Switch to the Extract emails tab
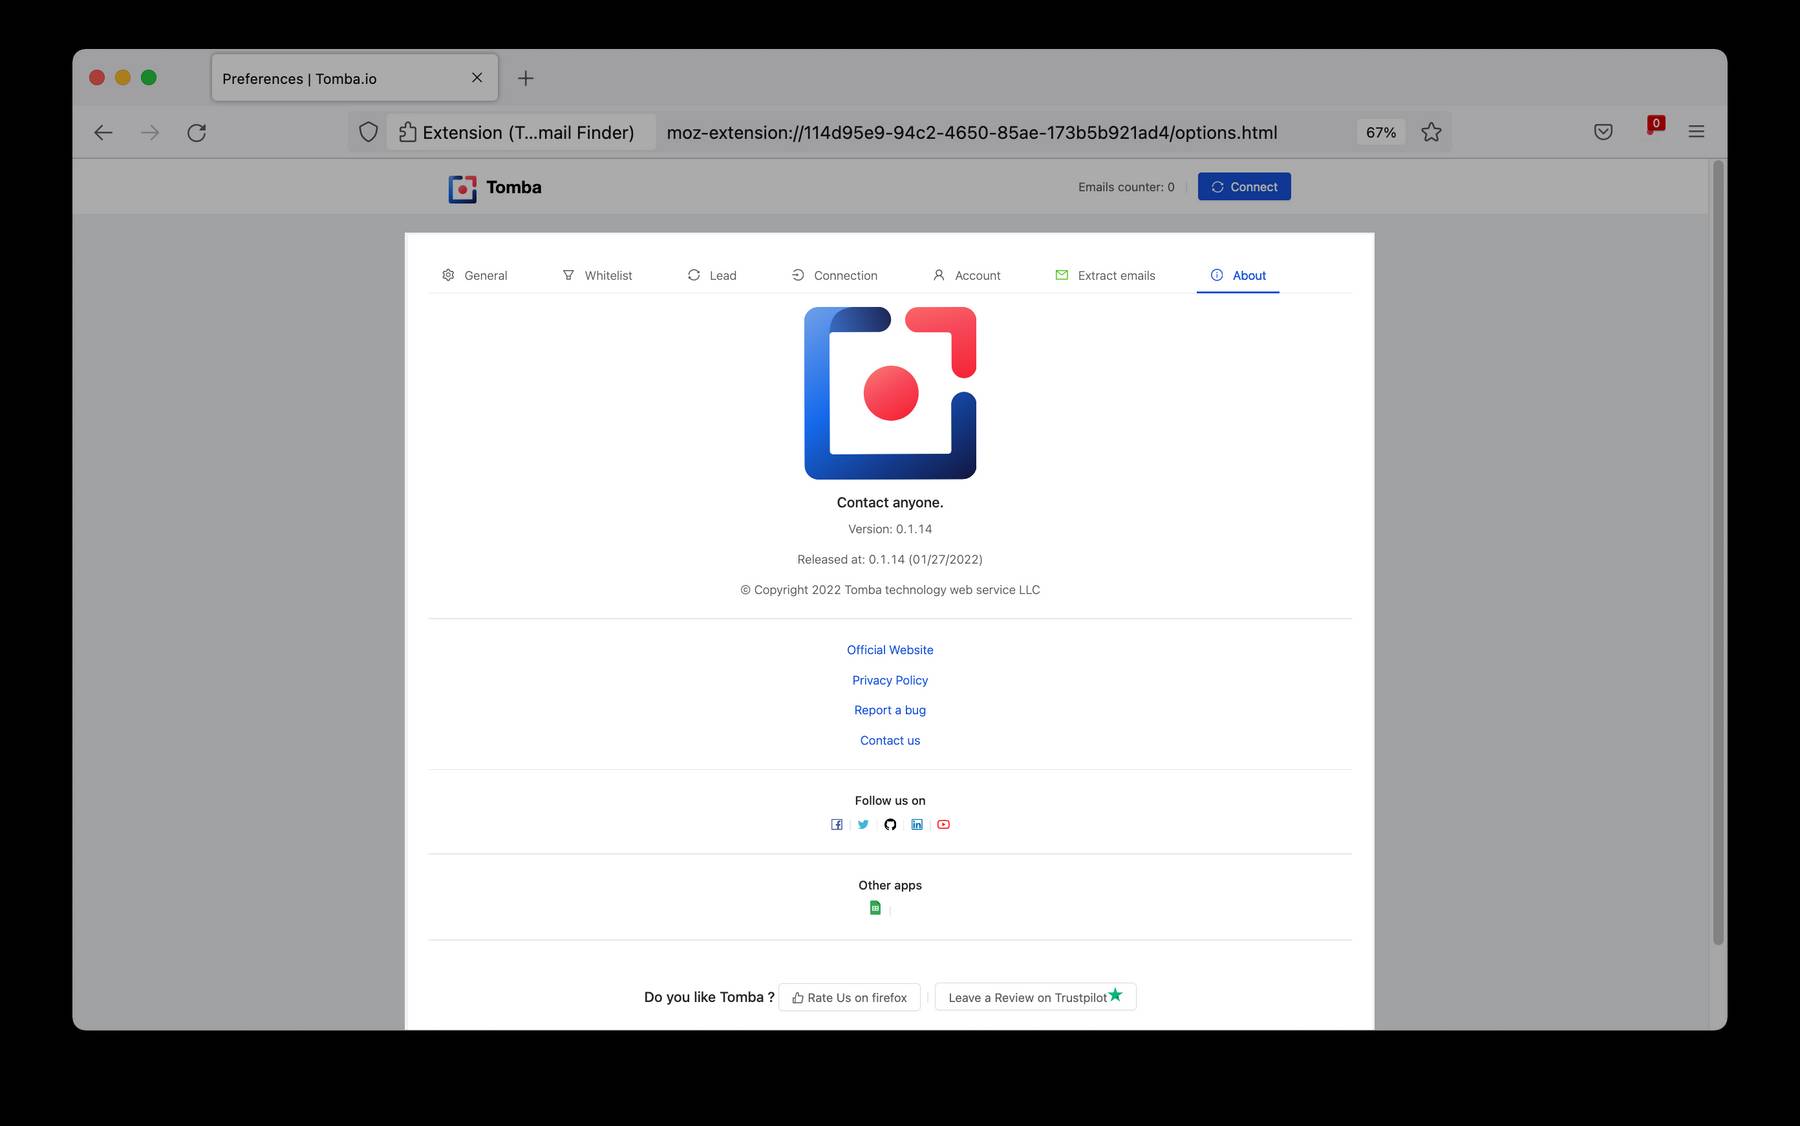The image size is (1800, 1126). point(1105,275)
